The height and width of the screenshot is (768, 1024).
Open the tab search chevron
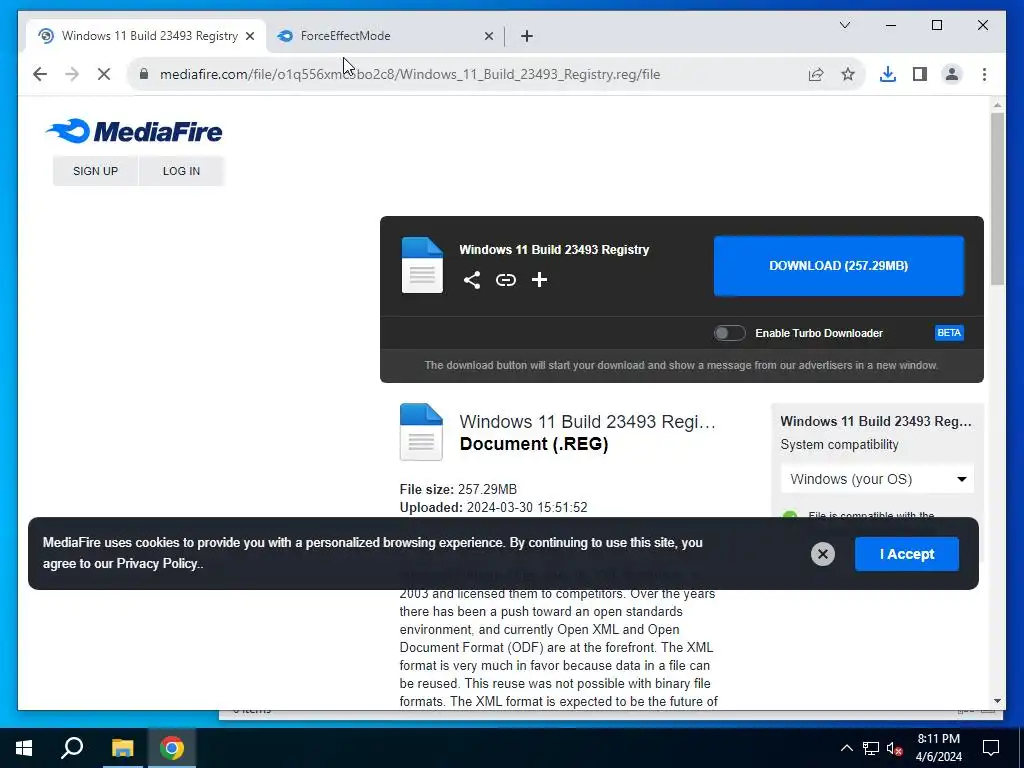(844, 25)
